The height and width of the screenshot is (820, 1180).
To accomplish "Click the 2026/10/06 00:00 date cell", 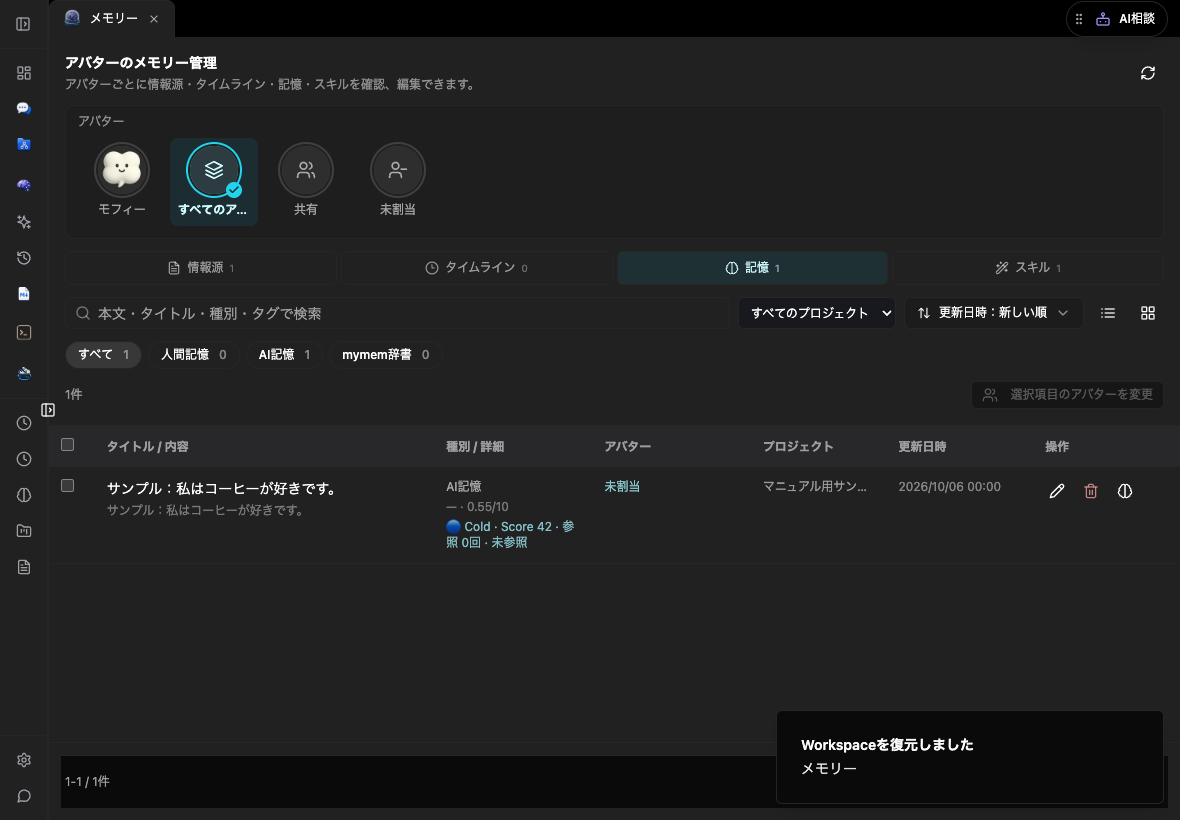I will (x=950, y=487).
